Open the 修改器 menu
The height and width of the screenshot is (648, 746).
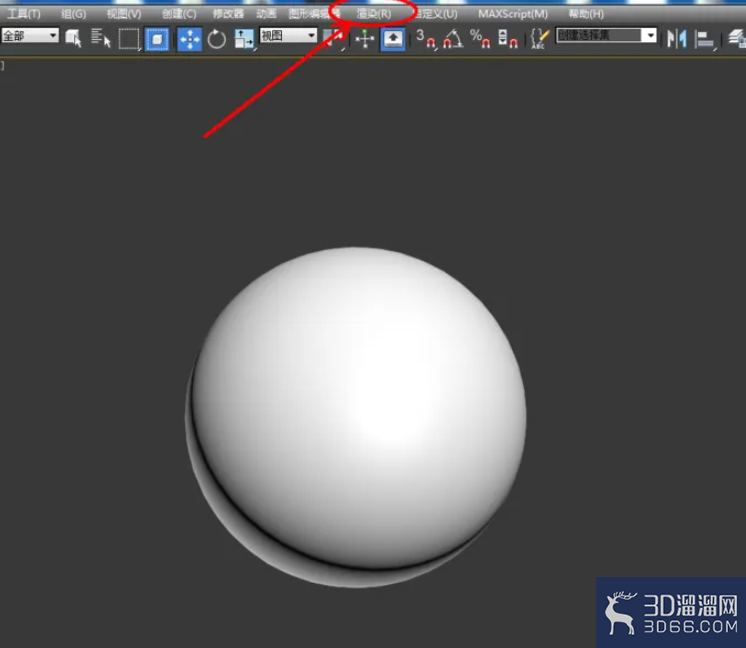pos(228,14)
